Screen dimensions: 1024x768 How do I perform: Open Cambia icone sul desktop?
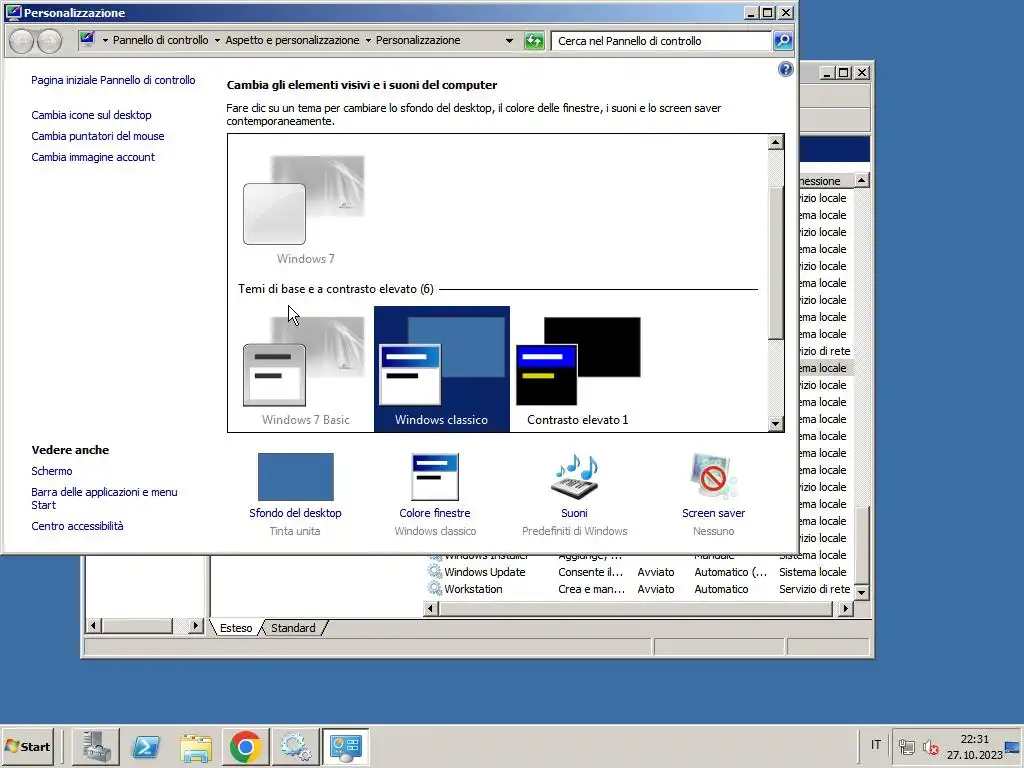click(x=91, y=115)
